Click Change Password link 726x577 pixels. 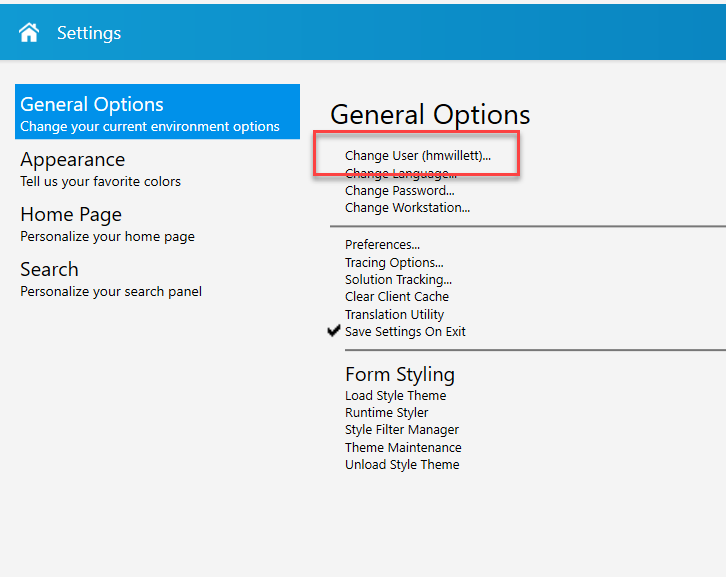pyautogui.click(x=399, y=190)
